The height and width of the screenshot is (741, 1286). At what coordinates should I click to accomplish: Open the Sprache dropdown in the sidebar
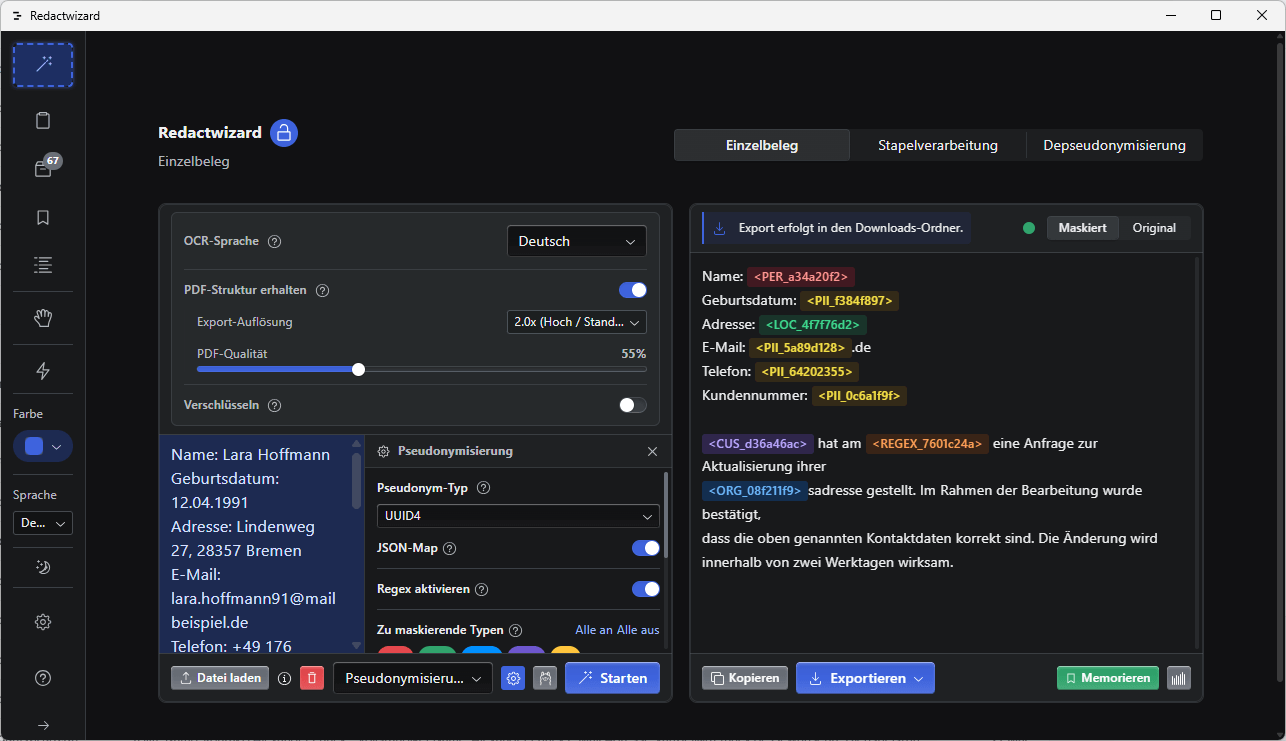[x=43, y=523]
